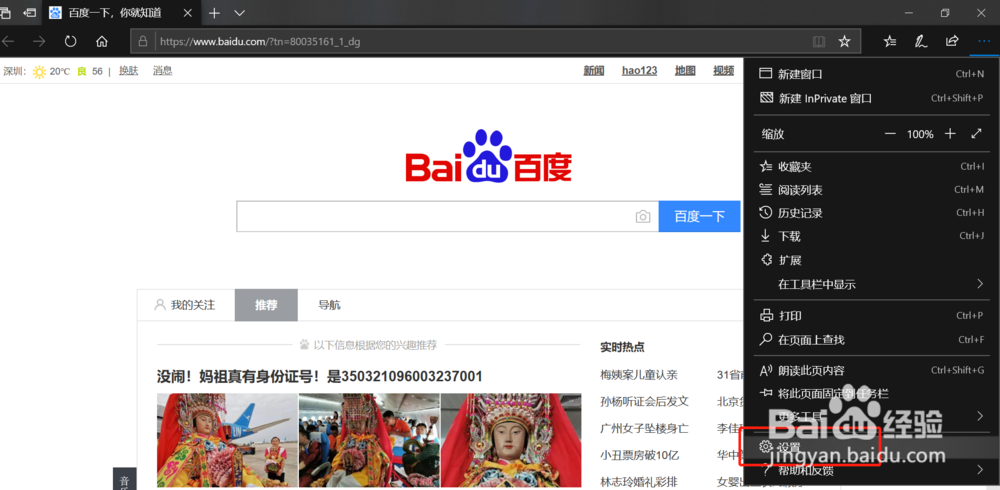Expand the 更多工具 submenu

pyautogui.click(x=872, y=416)
